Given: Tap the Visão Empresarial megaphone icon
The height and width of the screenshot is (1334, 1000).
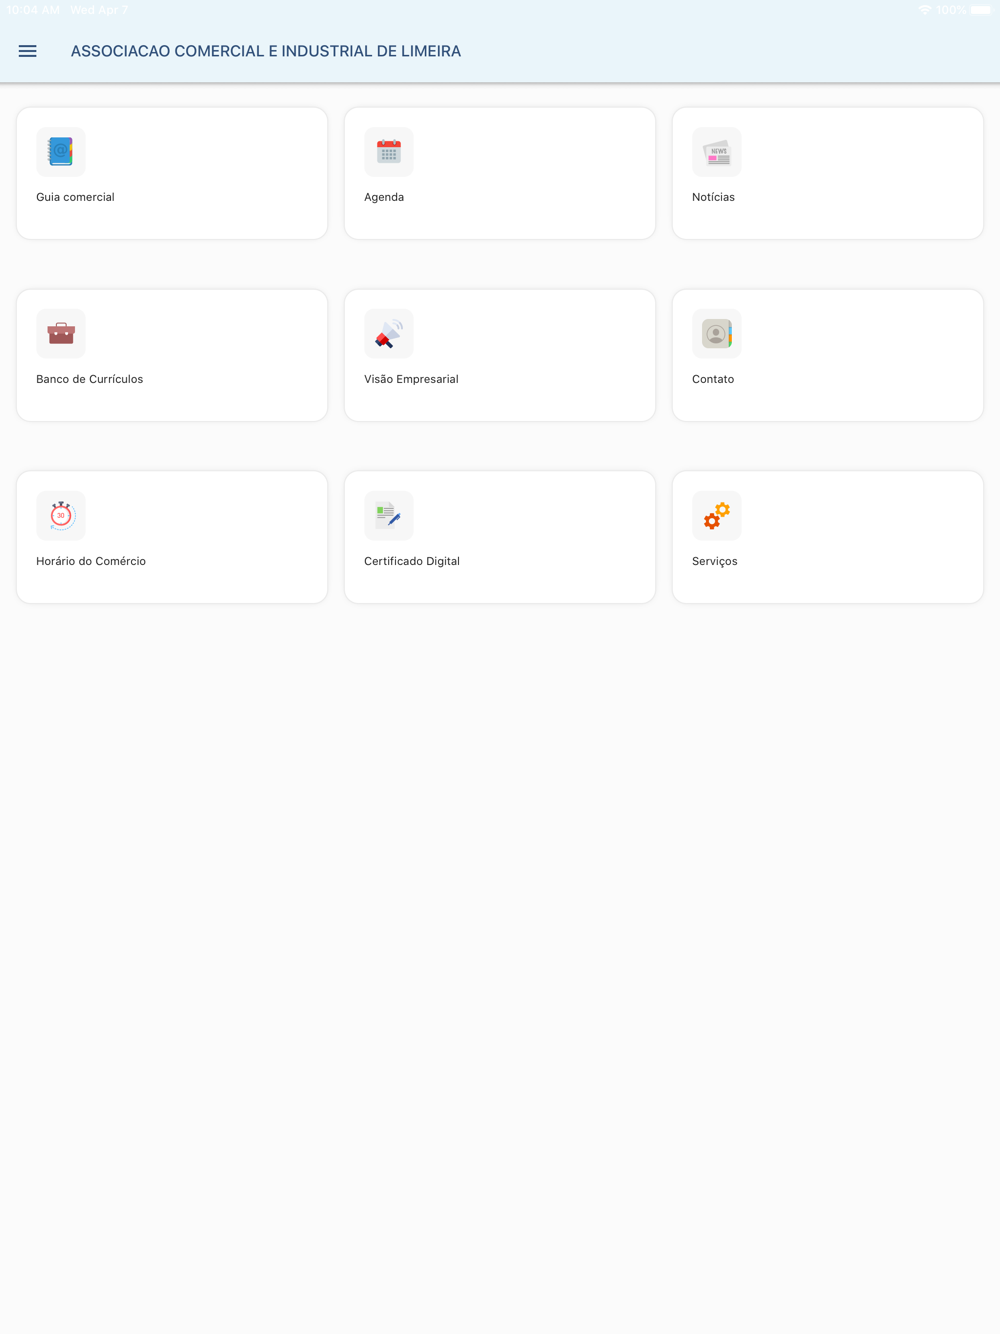Looking at the screenshot, I should pos(389,334).
